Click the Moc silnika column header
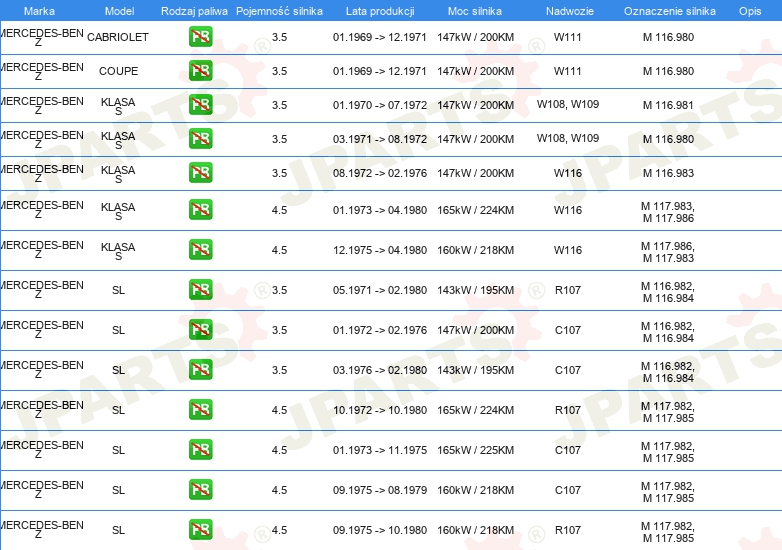The image size is (782, 550). coord(475,11)
